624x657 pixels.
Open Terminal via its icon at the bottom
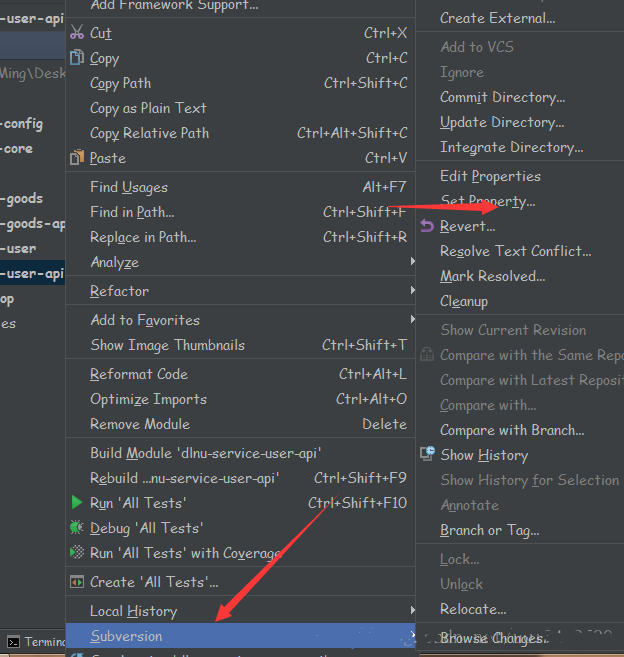pyautogui.click(x=13, y=642)
